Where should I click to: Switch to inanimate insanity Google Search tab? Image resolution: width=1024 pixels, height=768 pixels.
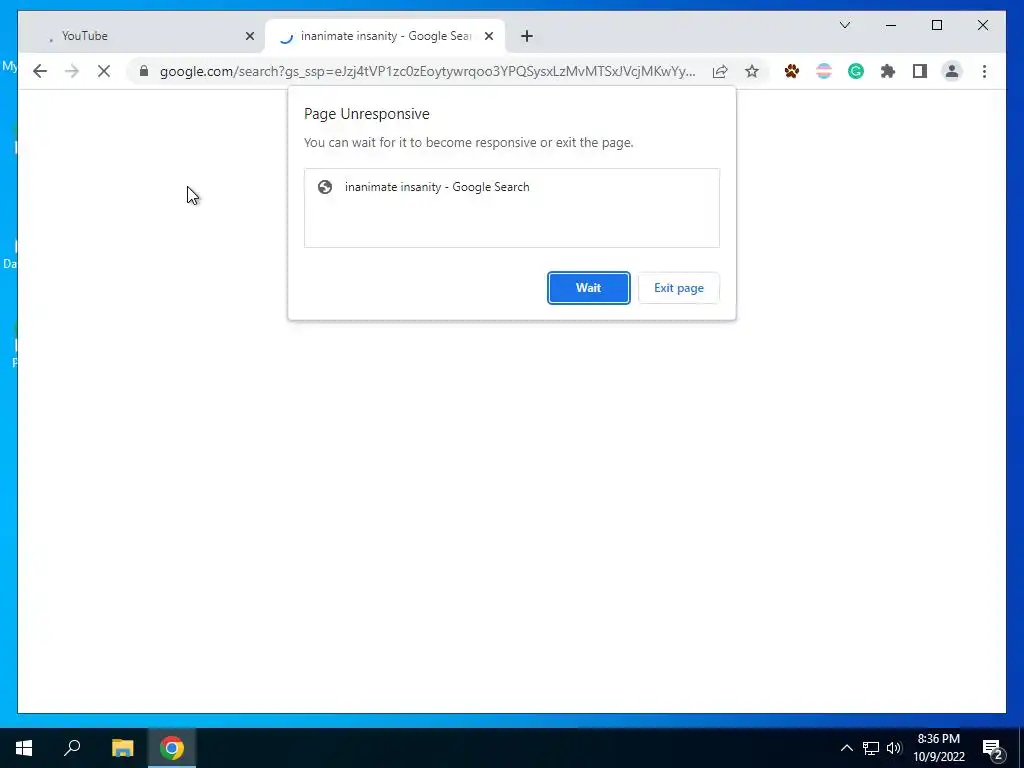click(x=385, y=36)
